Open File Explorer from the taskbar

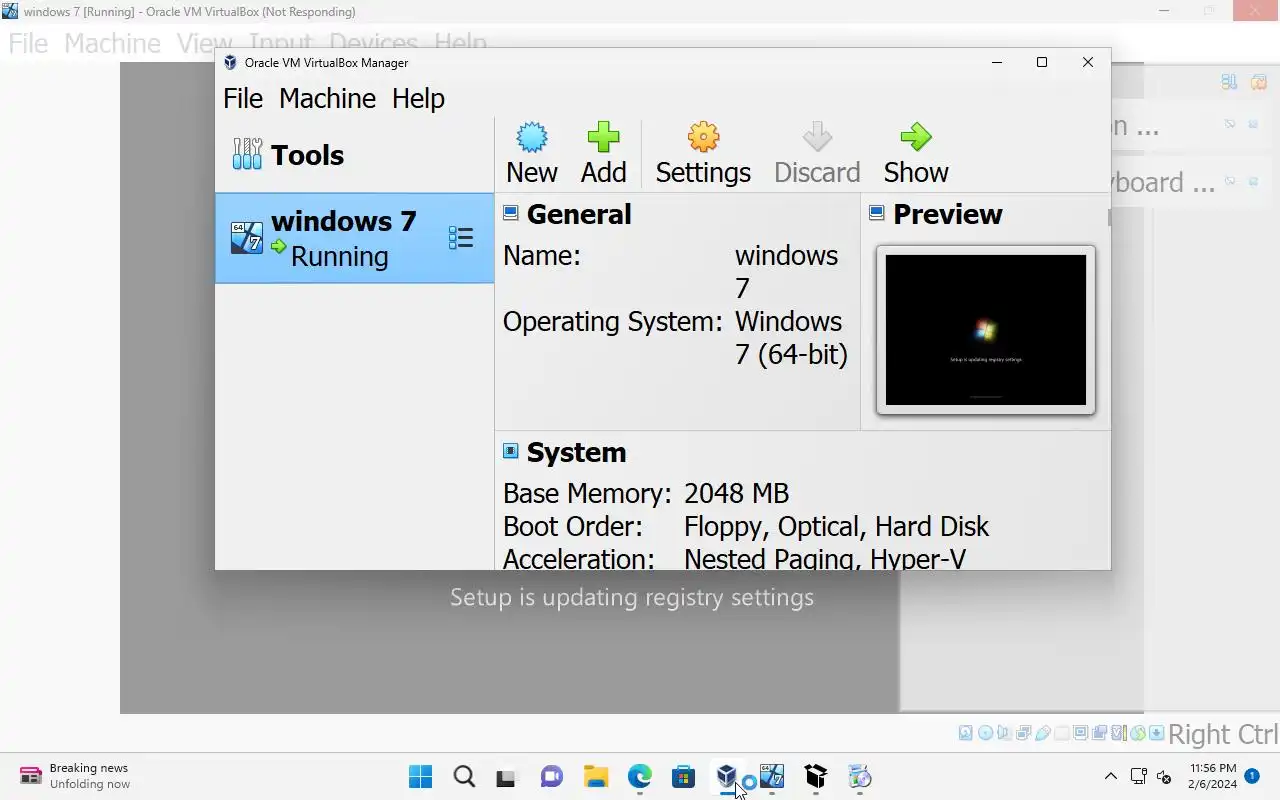point(595,776)
